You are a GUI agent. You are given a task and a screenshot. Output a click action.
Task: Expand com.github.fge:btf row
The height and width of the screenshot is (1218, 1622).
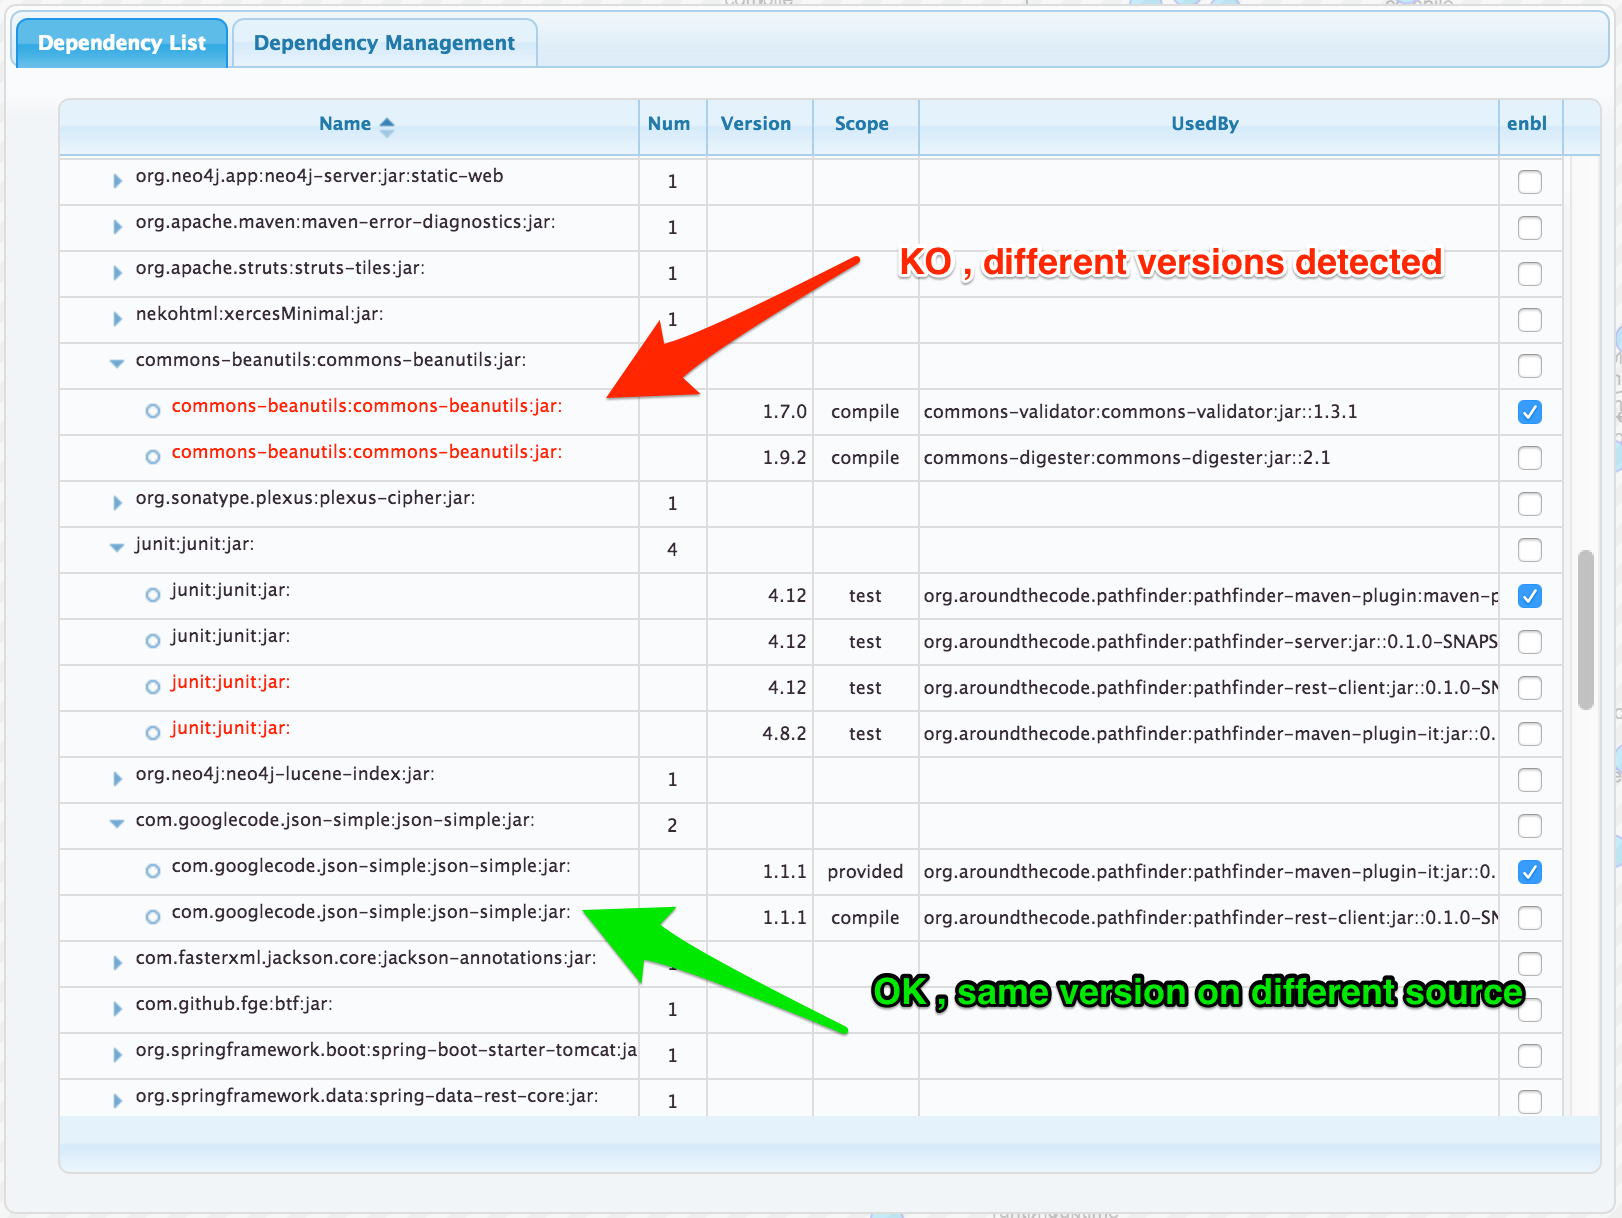pyautogui.click(x=117, y=1009)
